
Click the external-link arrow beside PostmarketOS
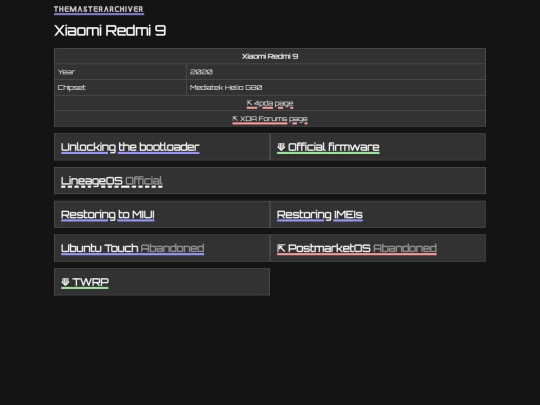pyautogui.click(x=281, y=248)
